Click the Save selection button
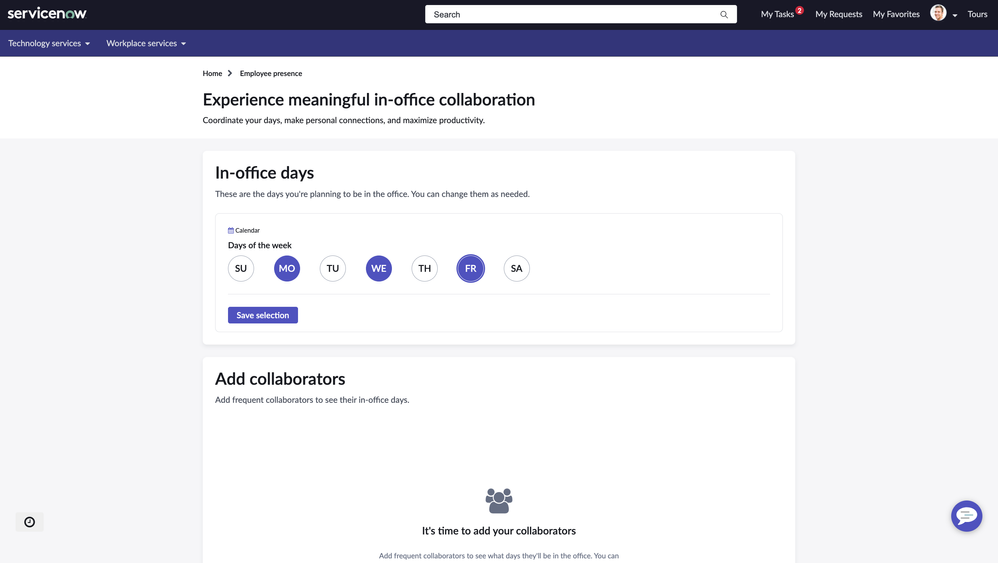 tap(263, 315)
